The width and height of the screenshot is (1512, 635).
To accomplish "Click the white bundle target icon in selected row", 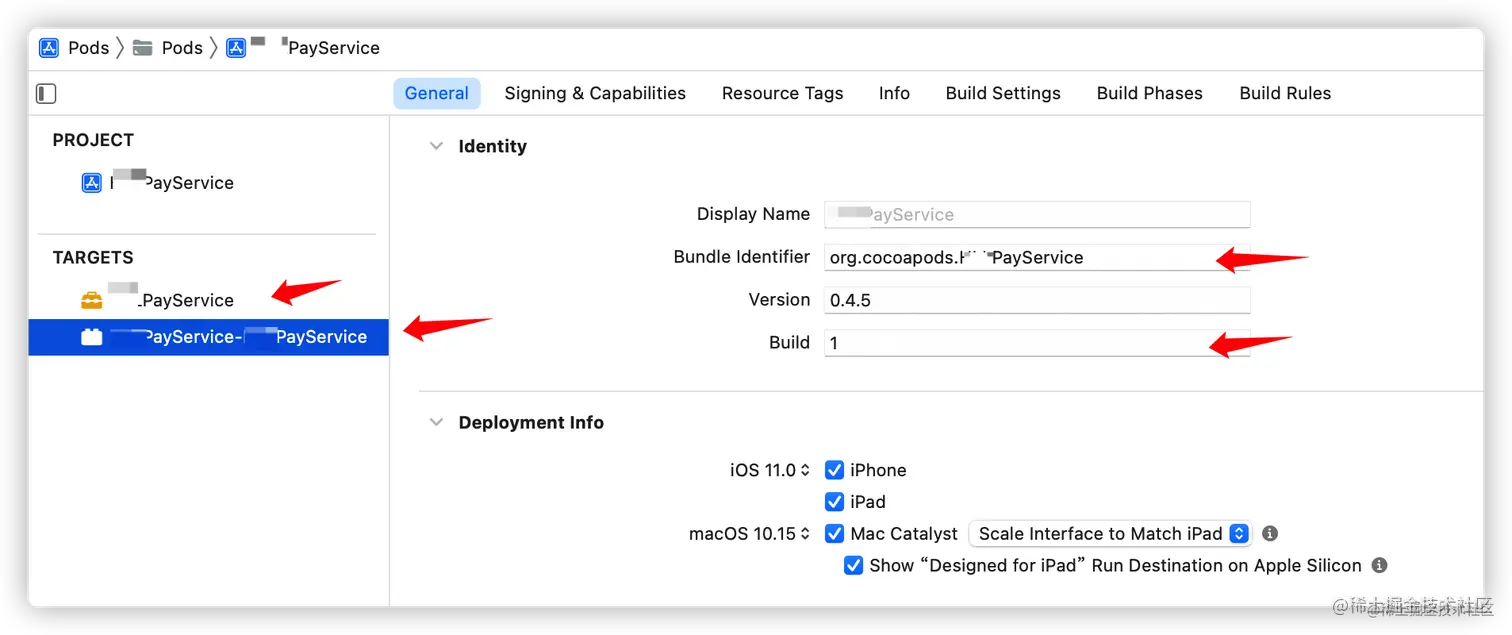I will pos(92,337).
